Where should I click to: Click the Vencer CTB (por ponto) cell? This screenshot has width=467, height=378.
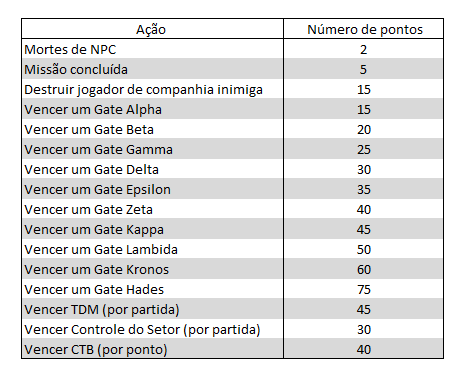tap(152, 349)
